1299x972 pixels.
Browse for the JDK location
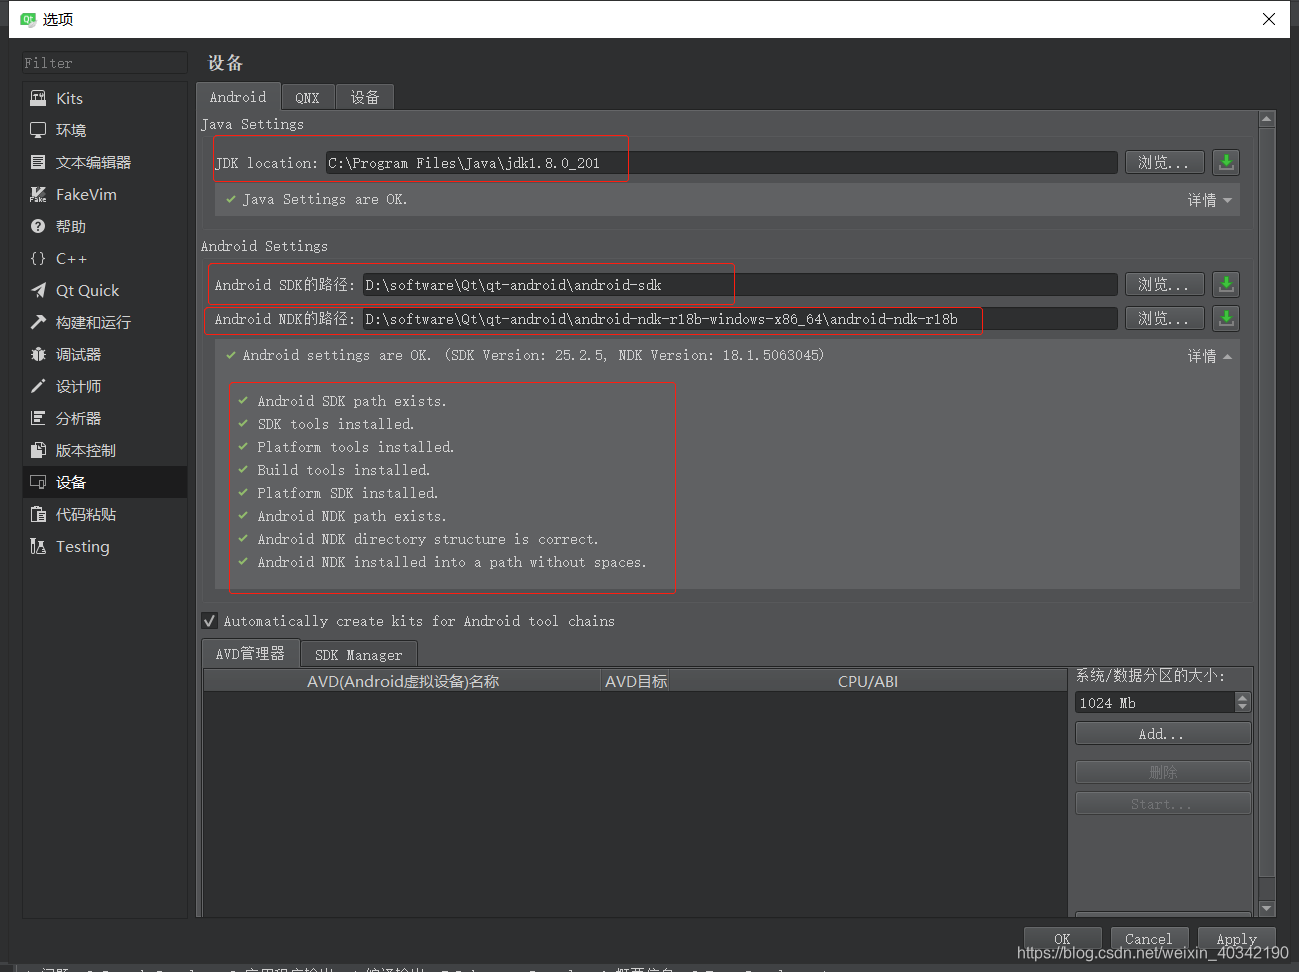(x=1164, y=162)
